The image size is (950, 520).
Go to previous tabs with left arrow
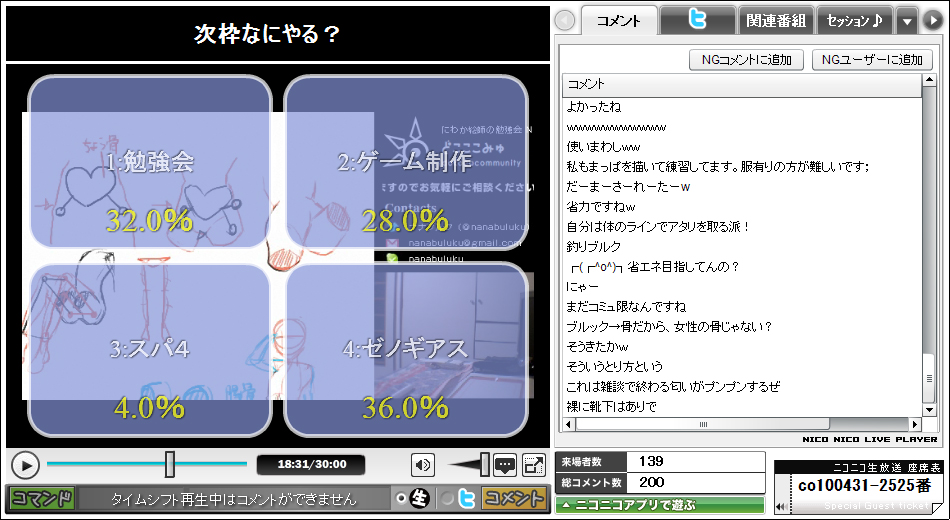[565, 21]
